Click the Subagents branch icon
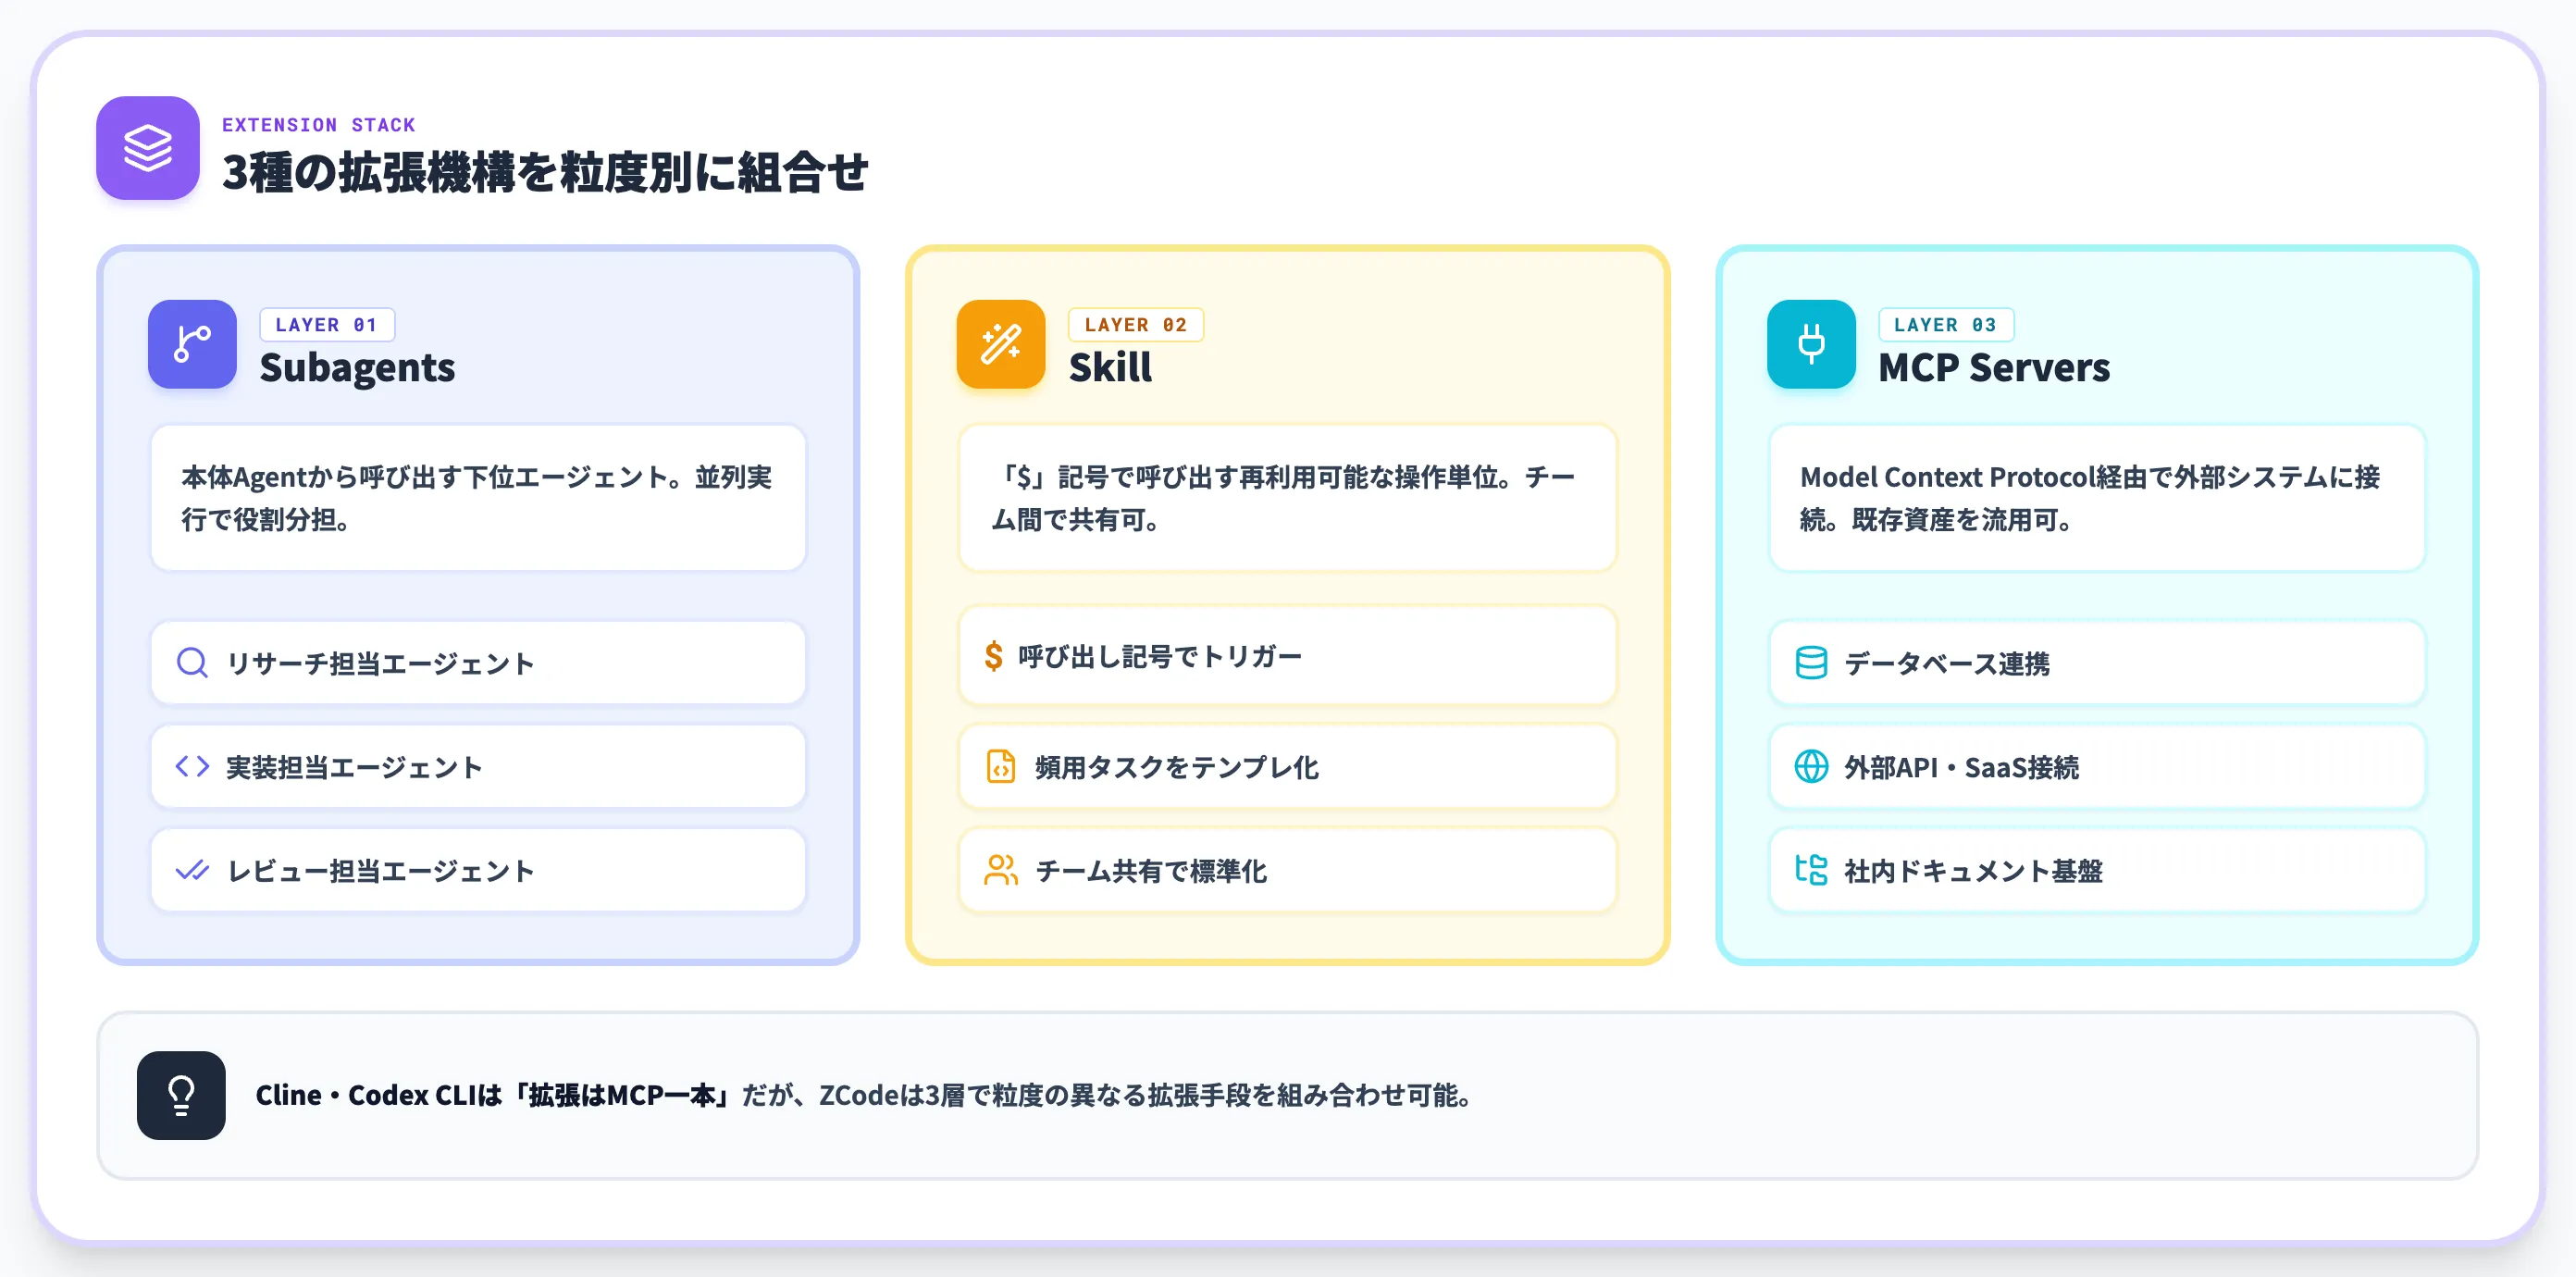The height and width of the screenshot is (1277, 2576). 192,344
